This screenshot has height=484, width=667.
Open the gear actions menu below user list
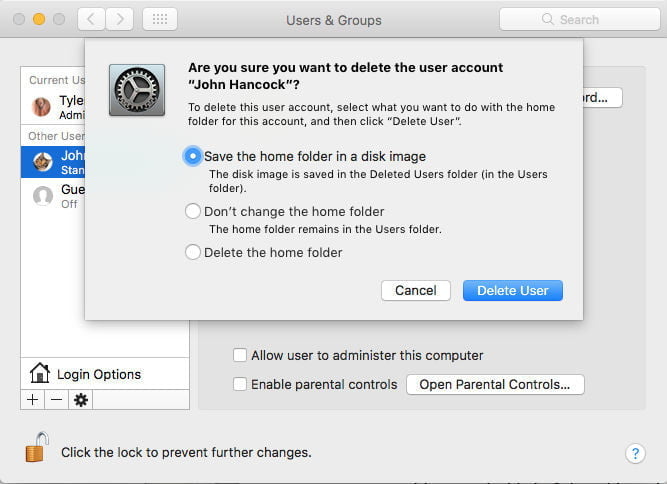pos(81,400)
